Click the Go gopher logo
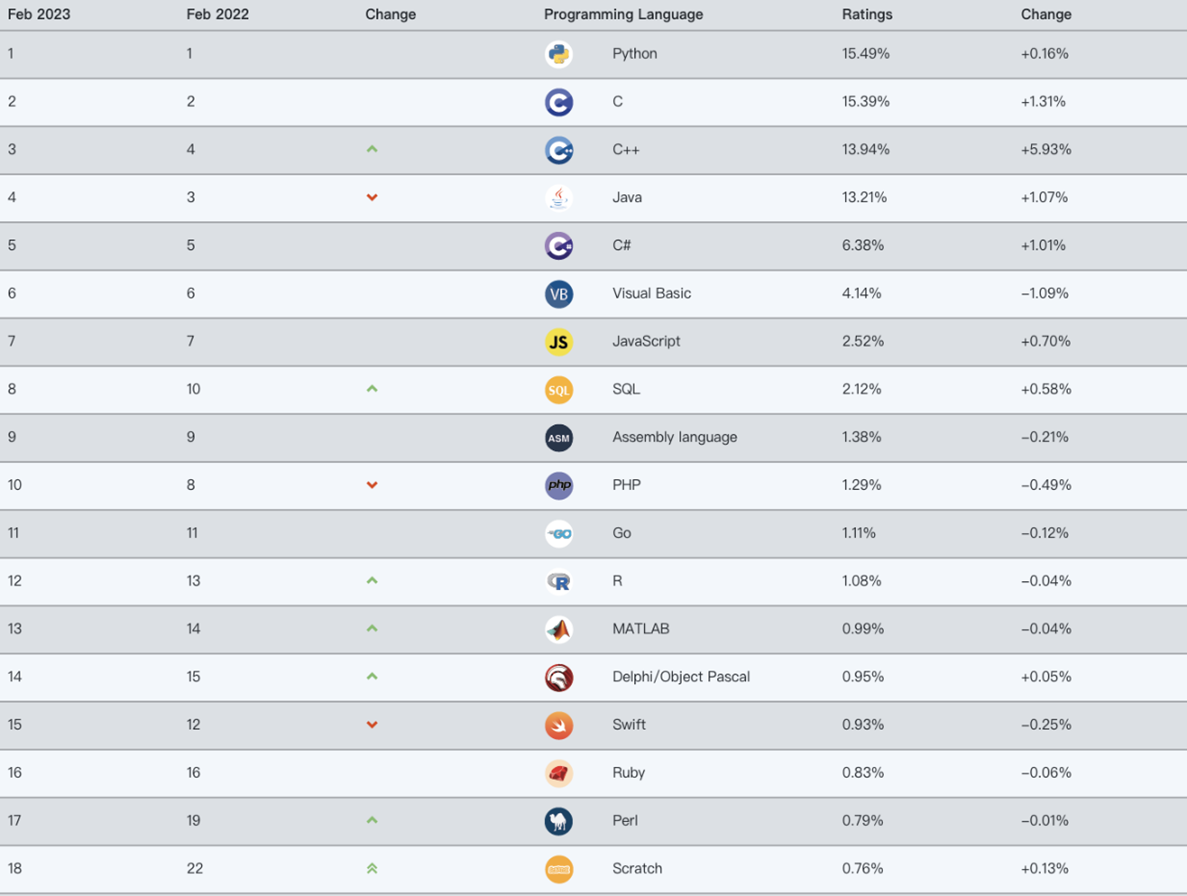1187x896 pixels. (558, 534)
